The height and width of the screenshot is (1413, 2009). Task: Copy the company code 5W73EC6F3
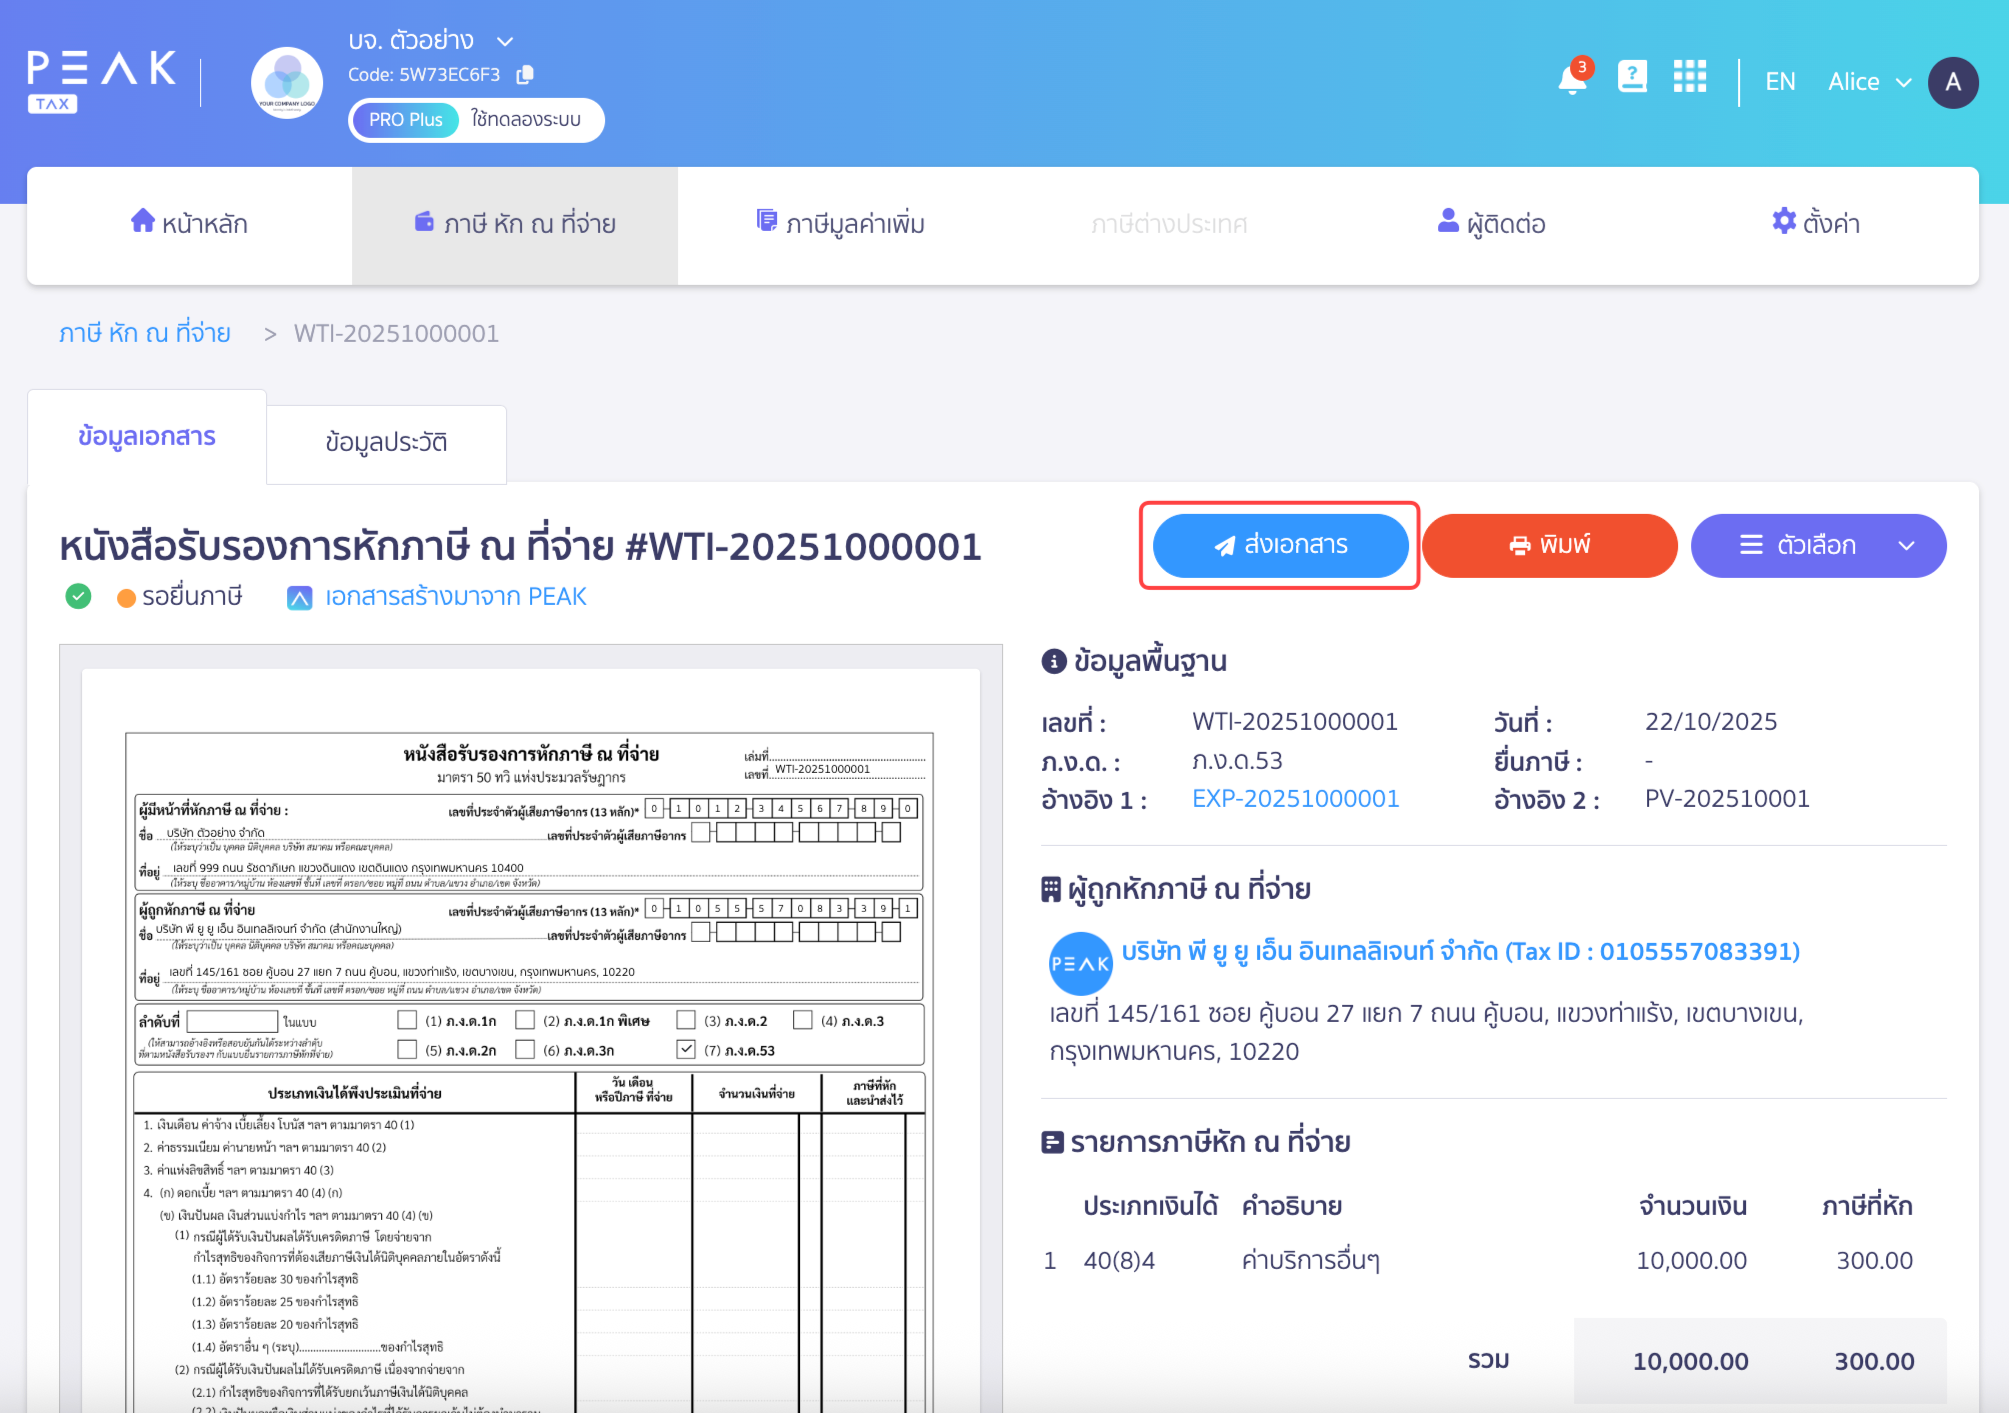coord(526,74)
